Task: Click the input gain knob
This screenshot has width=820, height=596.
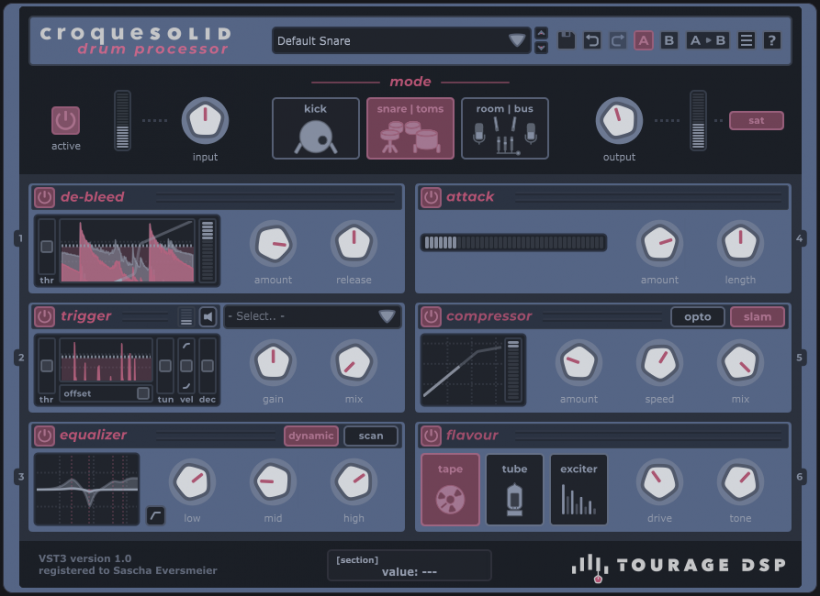Action: 205,121
